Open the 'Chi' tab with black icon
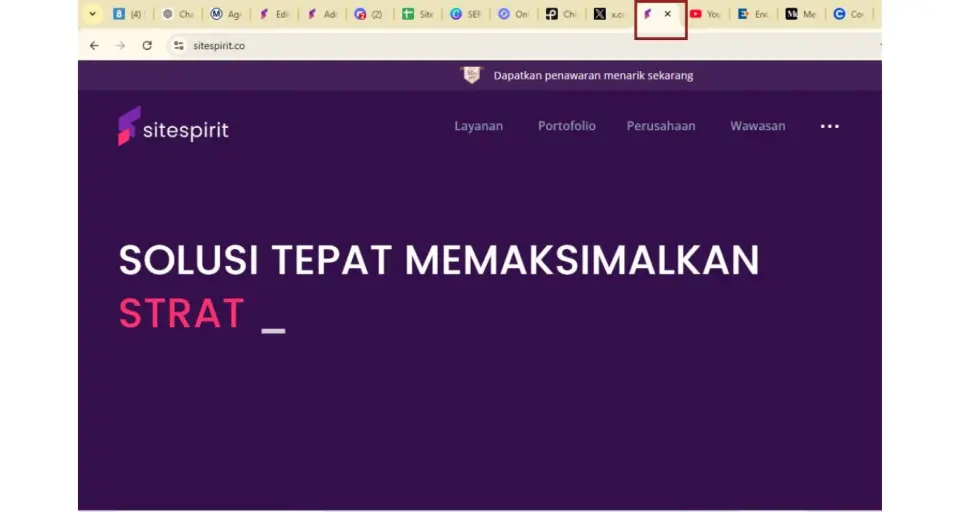960x512 pixels. point(561,14)
